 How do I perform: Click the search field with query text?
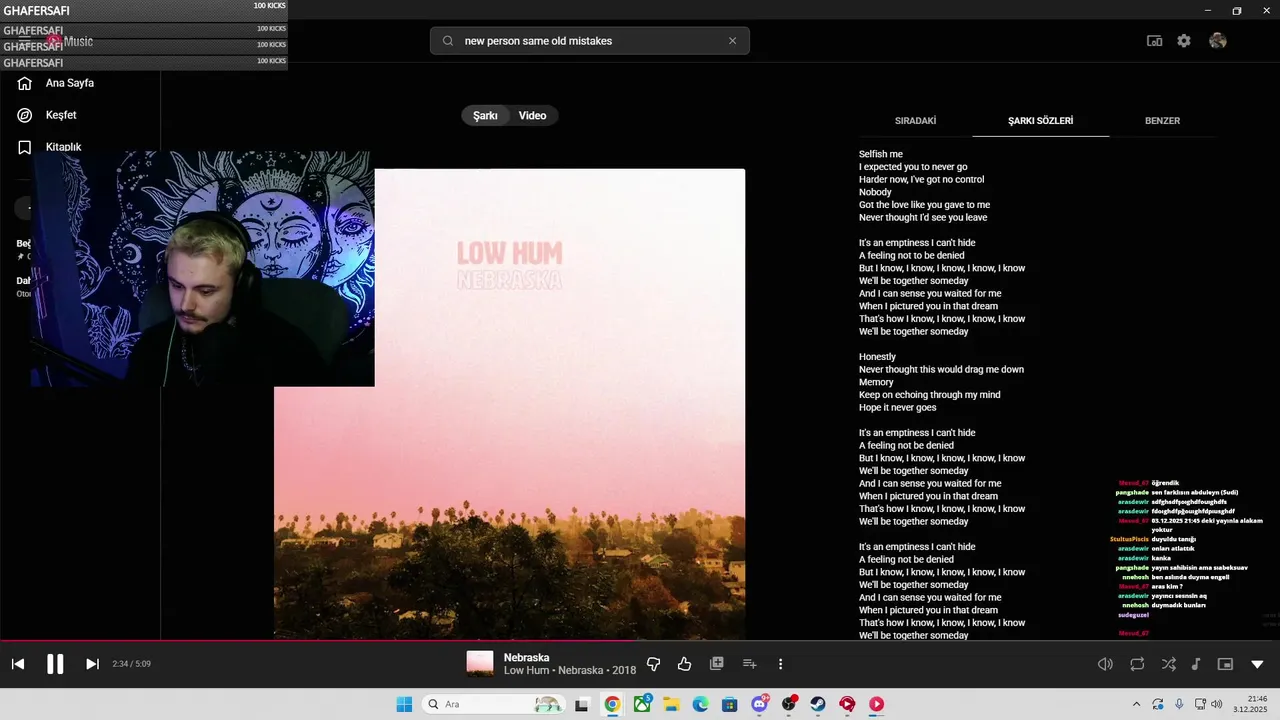tap(590, 41)
